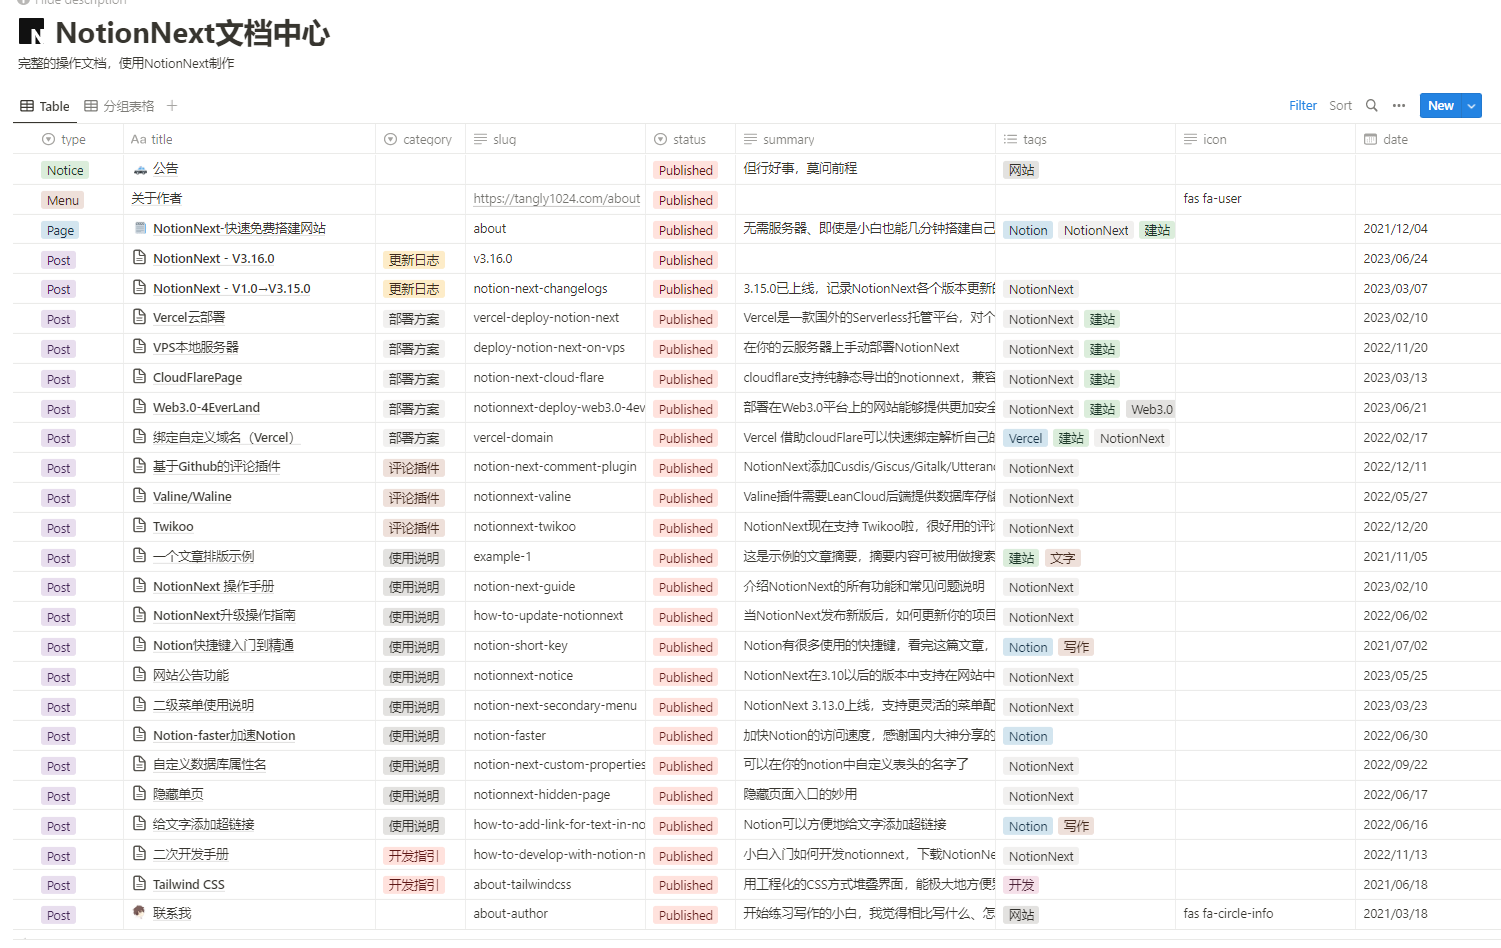Viewport: 1501px width, 948px height.
Task: Select the Web3.0 tag cell
Action: (1152, 409)
